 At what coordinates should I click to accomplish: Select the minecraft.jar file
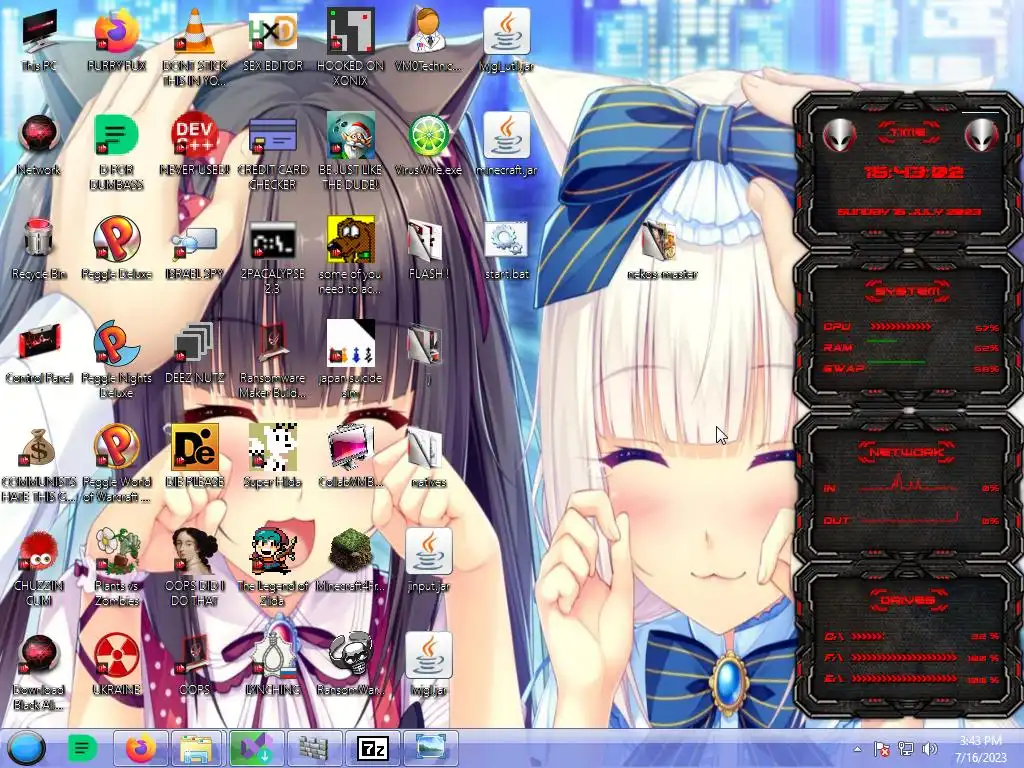tap(507, 145)
